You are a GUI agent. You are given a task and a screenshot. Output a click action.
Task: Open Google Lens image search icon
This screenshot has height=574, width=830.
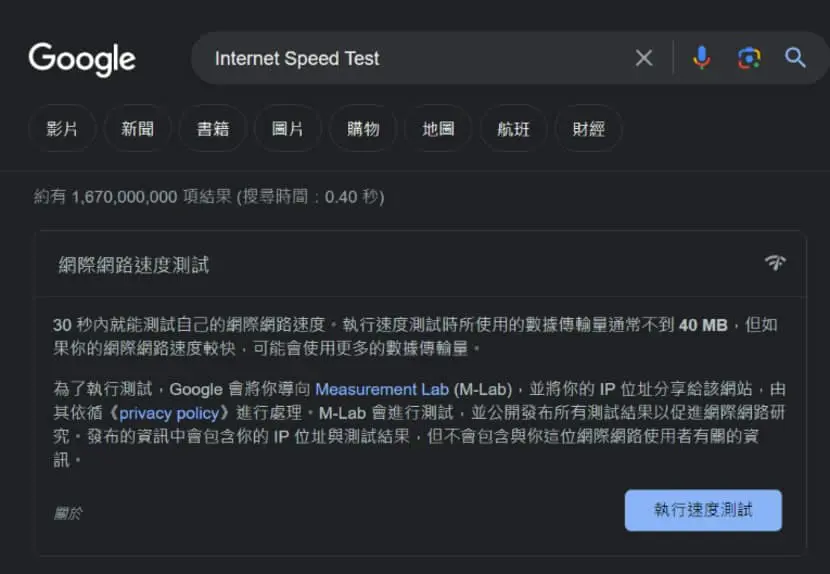[748, 58]
